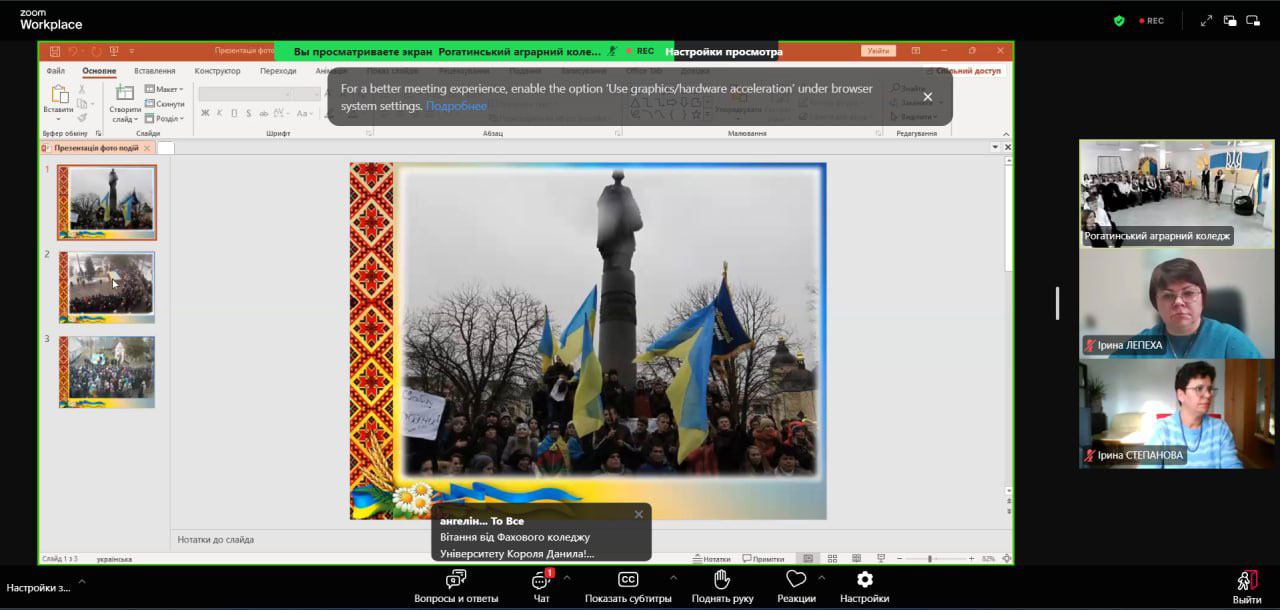
Task: Leave the meeting via Выйти icon
Action: pos(1246,581)
